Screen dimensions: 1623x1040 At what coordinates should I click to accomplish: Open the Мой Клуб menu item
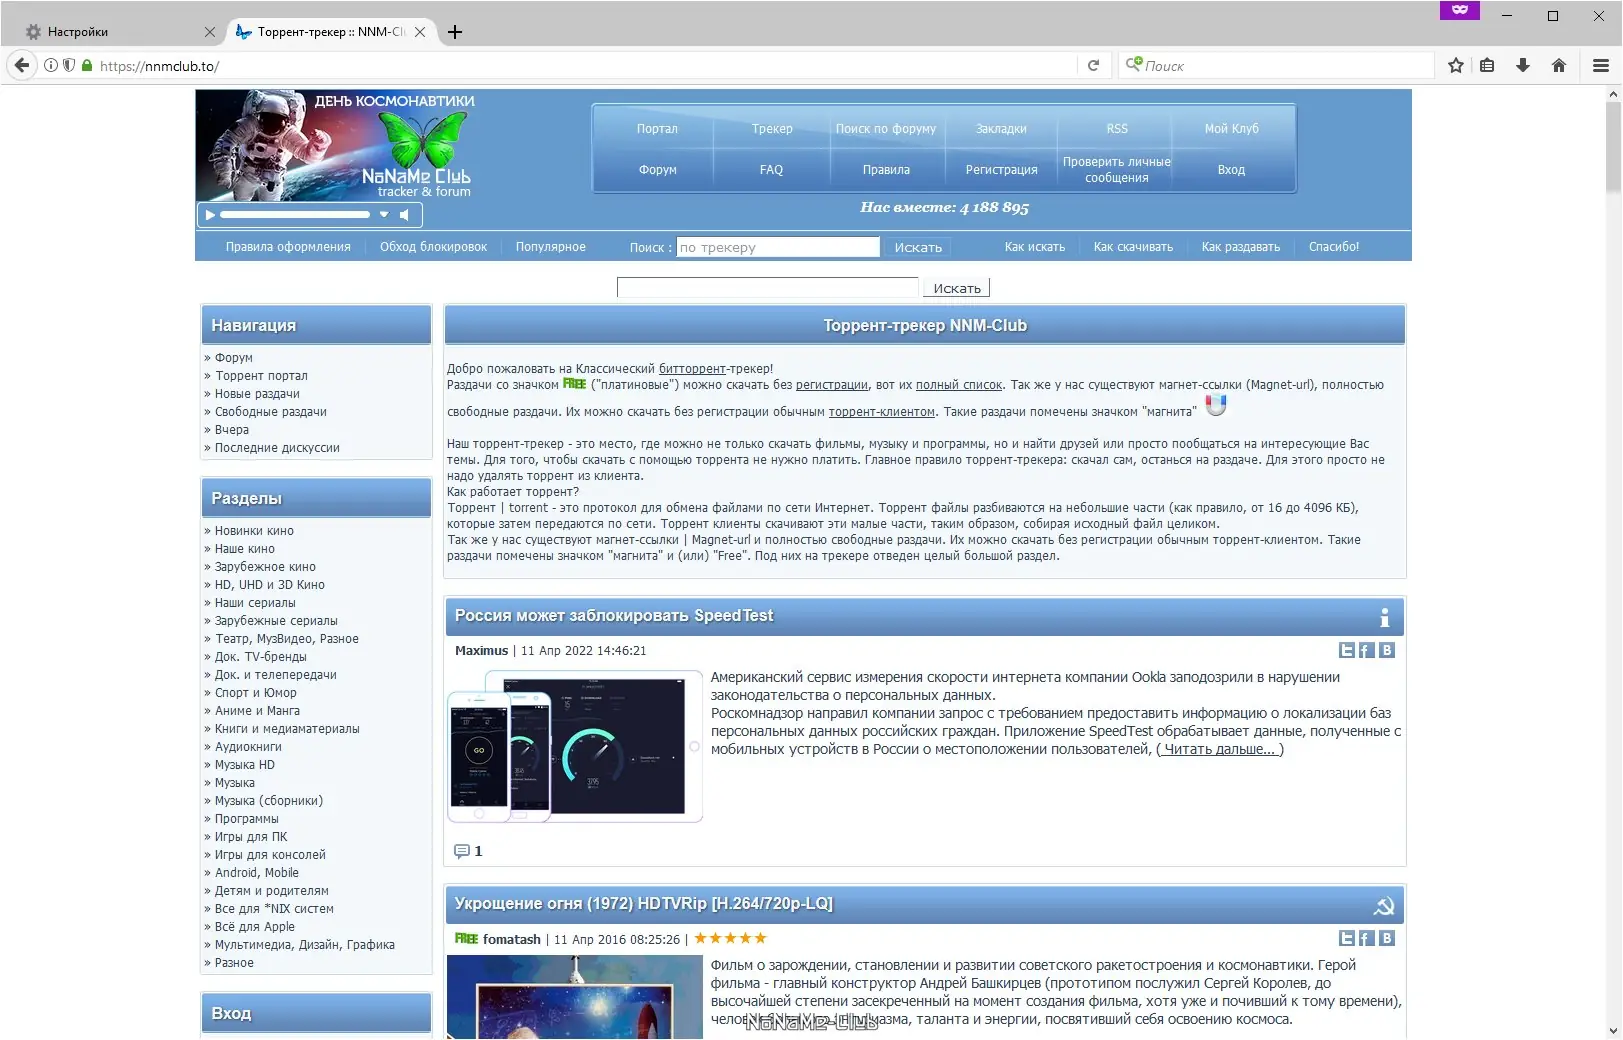click(x=1231, y=129)
